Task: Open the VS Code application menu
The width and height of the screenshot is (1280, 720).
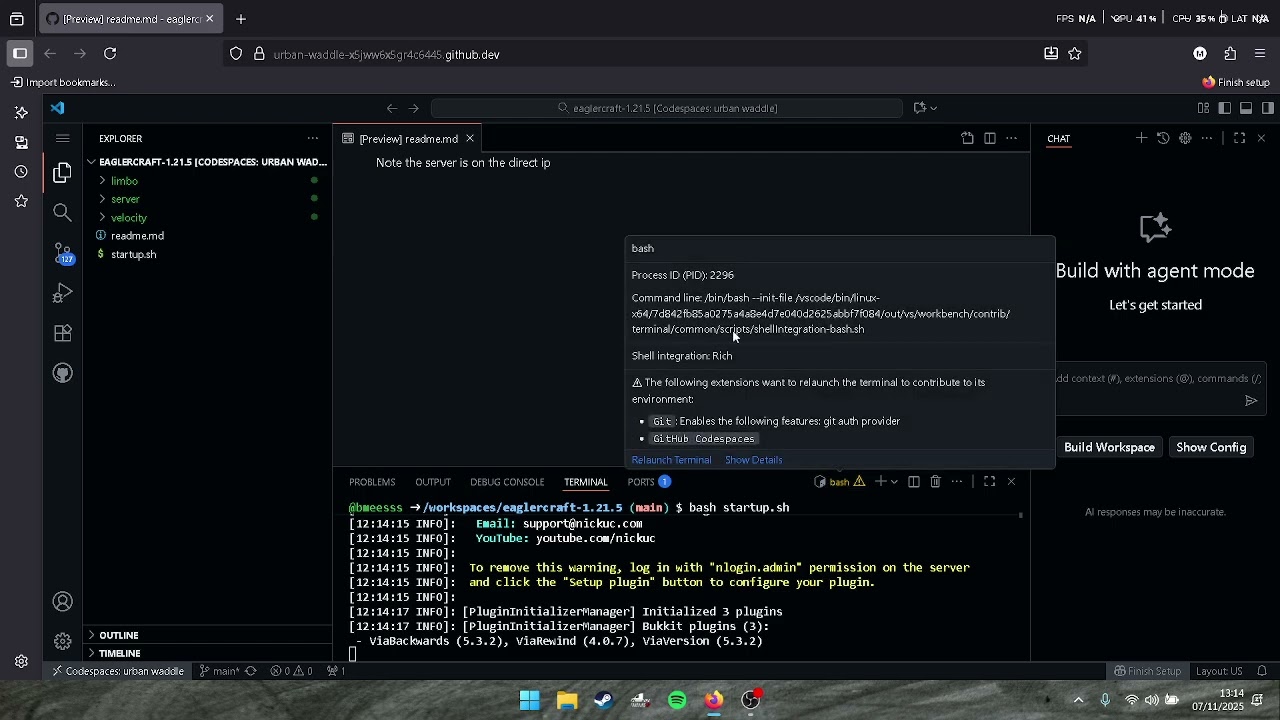Action: [62, 138]
